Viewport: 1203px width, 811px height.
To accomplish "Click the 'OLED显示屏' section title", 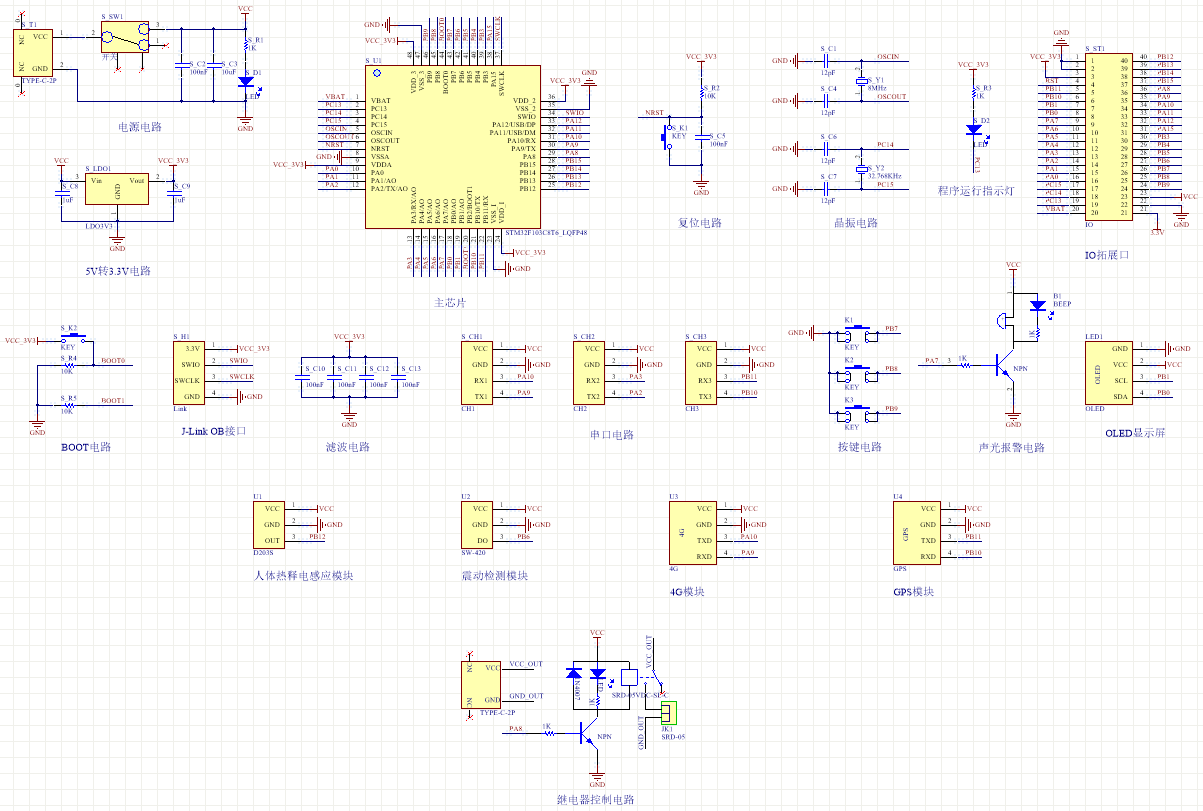I will coord(1135,433).
